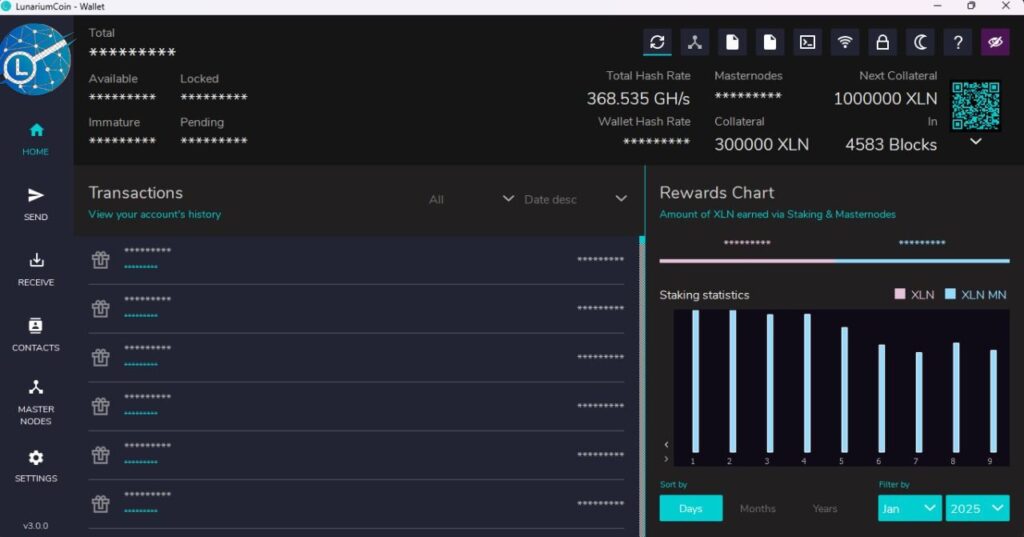Click the 4583 Blocks value
Viewport: 1024px width, 537px height.
(x=891, y=144)
